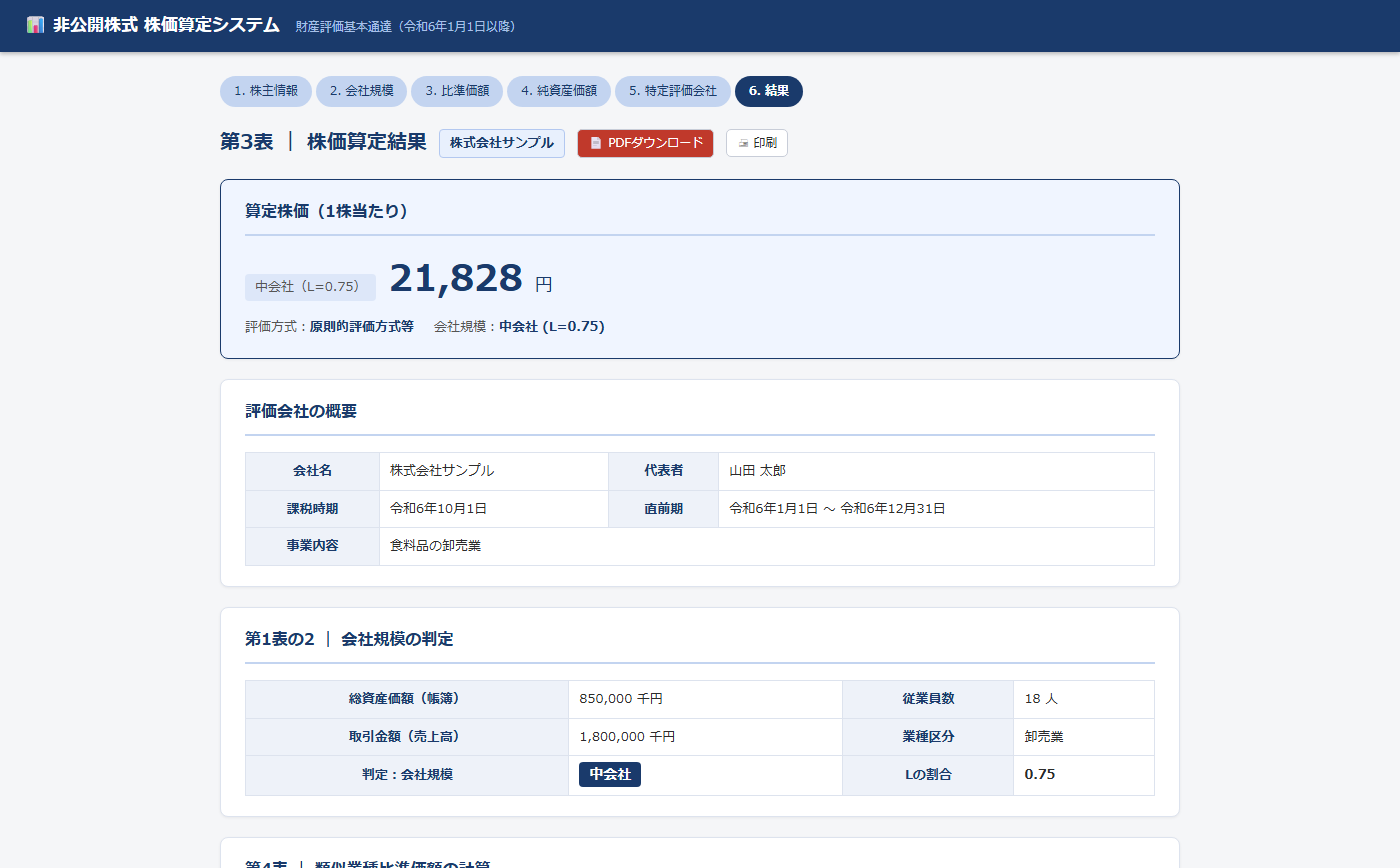Click the 総資産価額 value 850,000 千円
Viewport: 1400px width, 868px height.
coord(621,699)
